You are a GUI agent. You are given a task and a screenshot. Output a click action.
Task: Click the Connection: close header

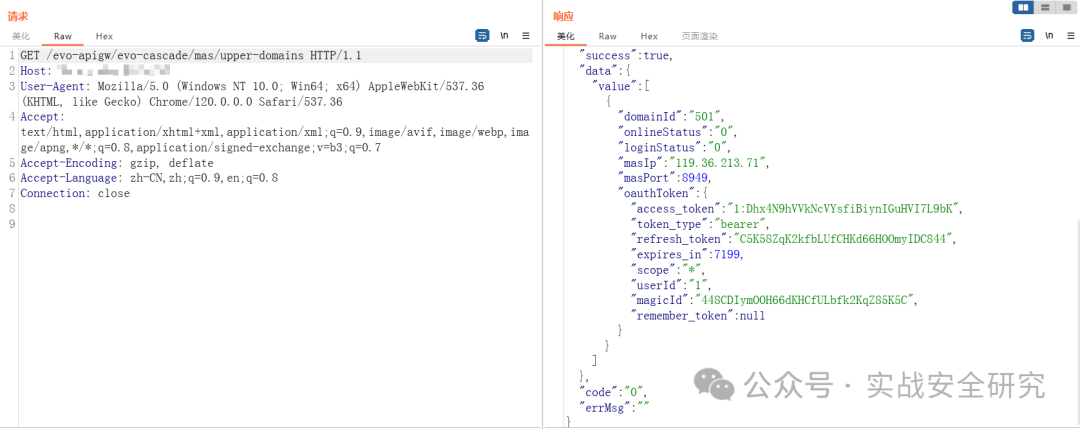(74, 193)
